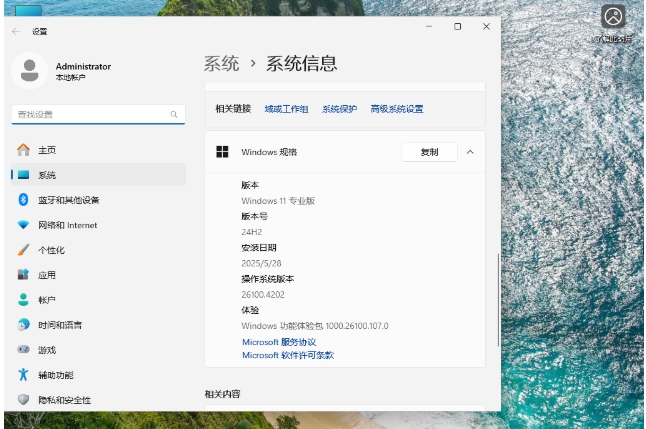Click the 应用 apps icon in sidebar
Image resolution: width=646 pixels, height=429 pixels.
coord(23,275)
